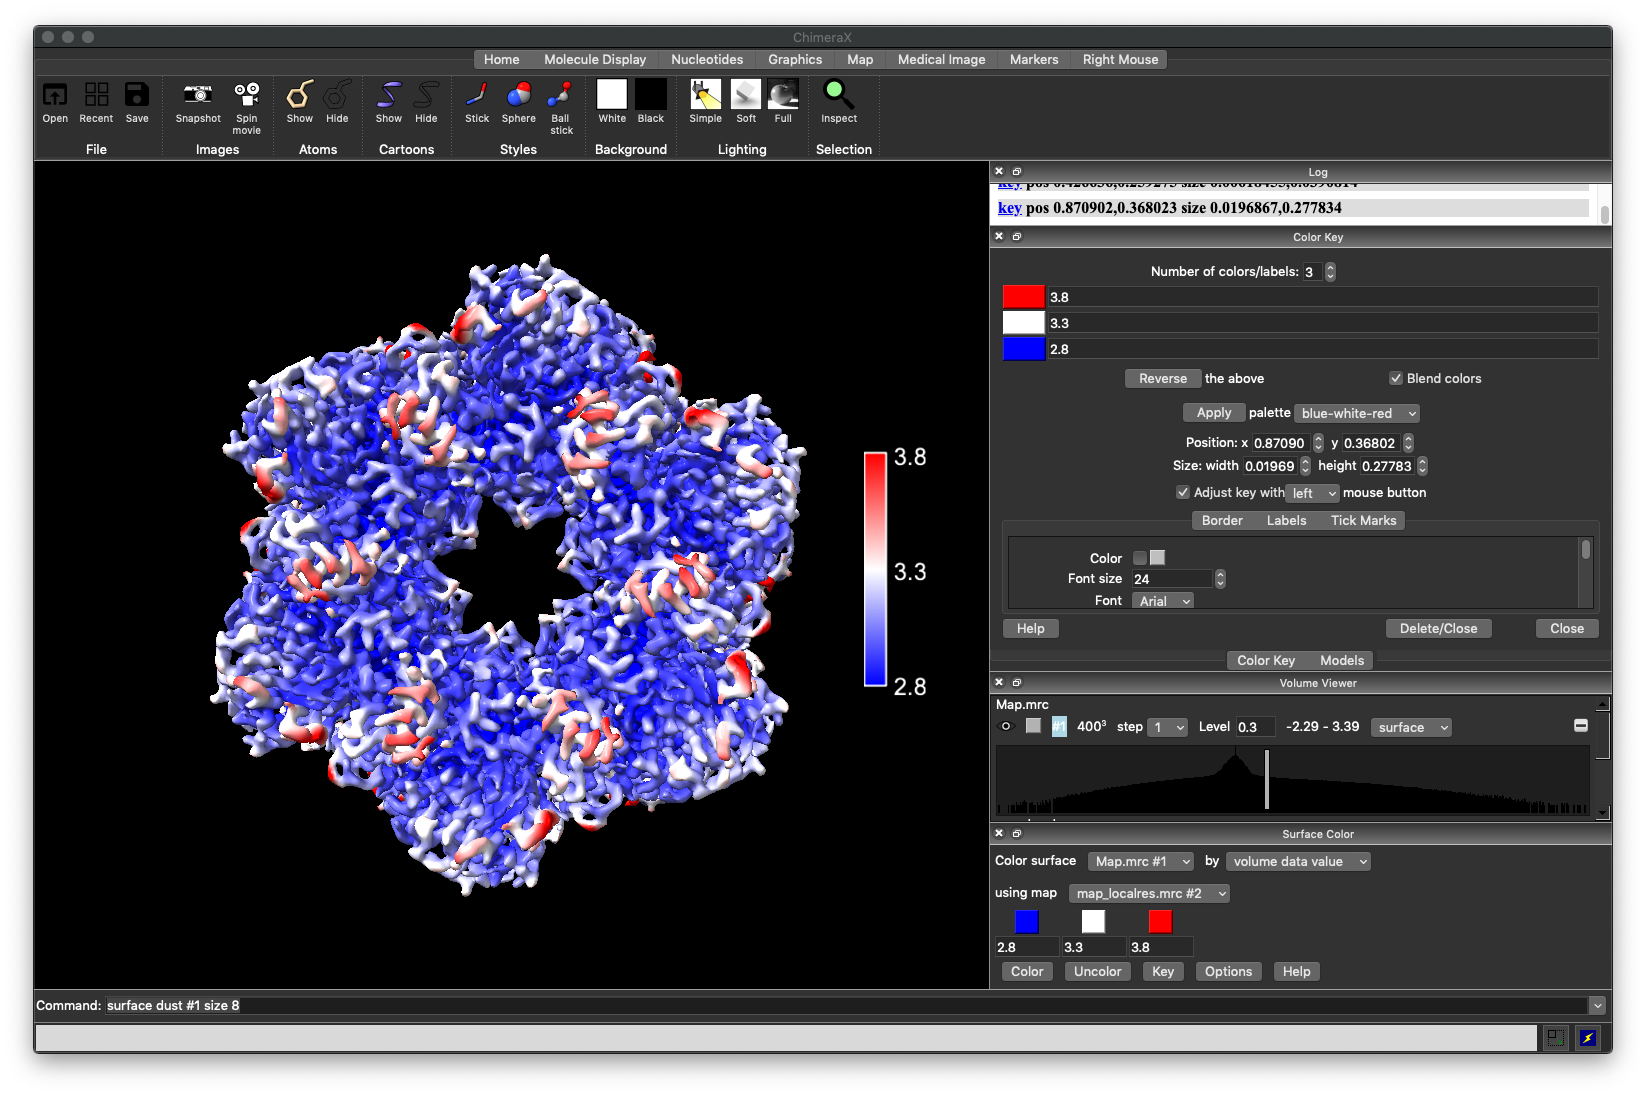
Task: Apply the Ball stick style
Action: (x=560, y=104)
